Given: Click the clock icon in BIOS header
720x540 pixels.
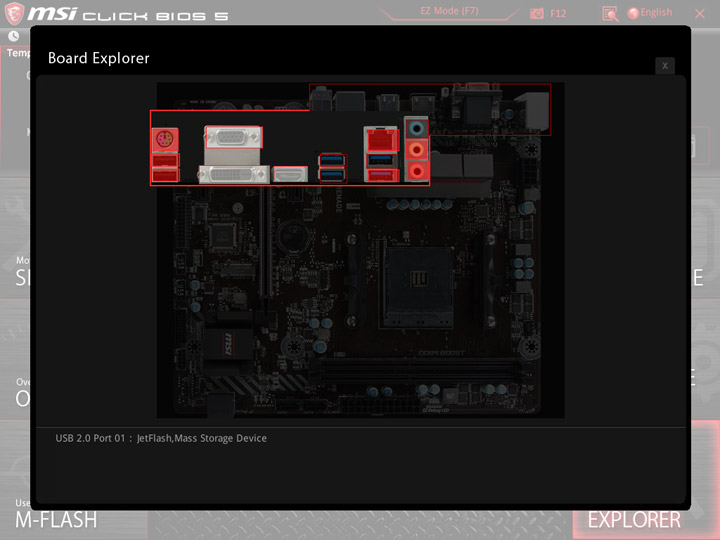Looking at the screenshot, I should [13, 36].
